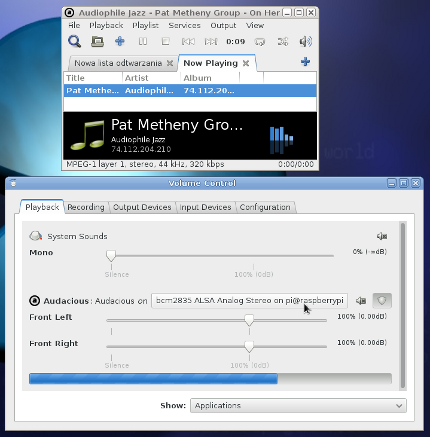
Task: Add a new playlist tab with plus icon
Action: [305, 62]
